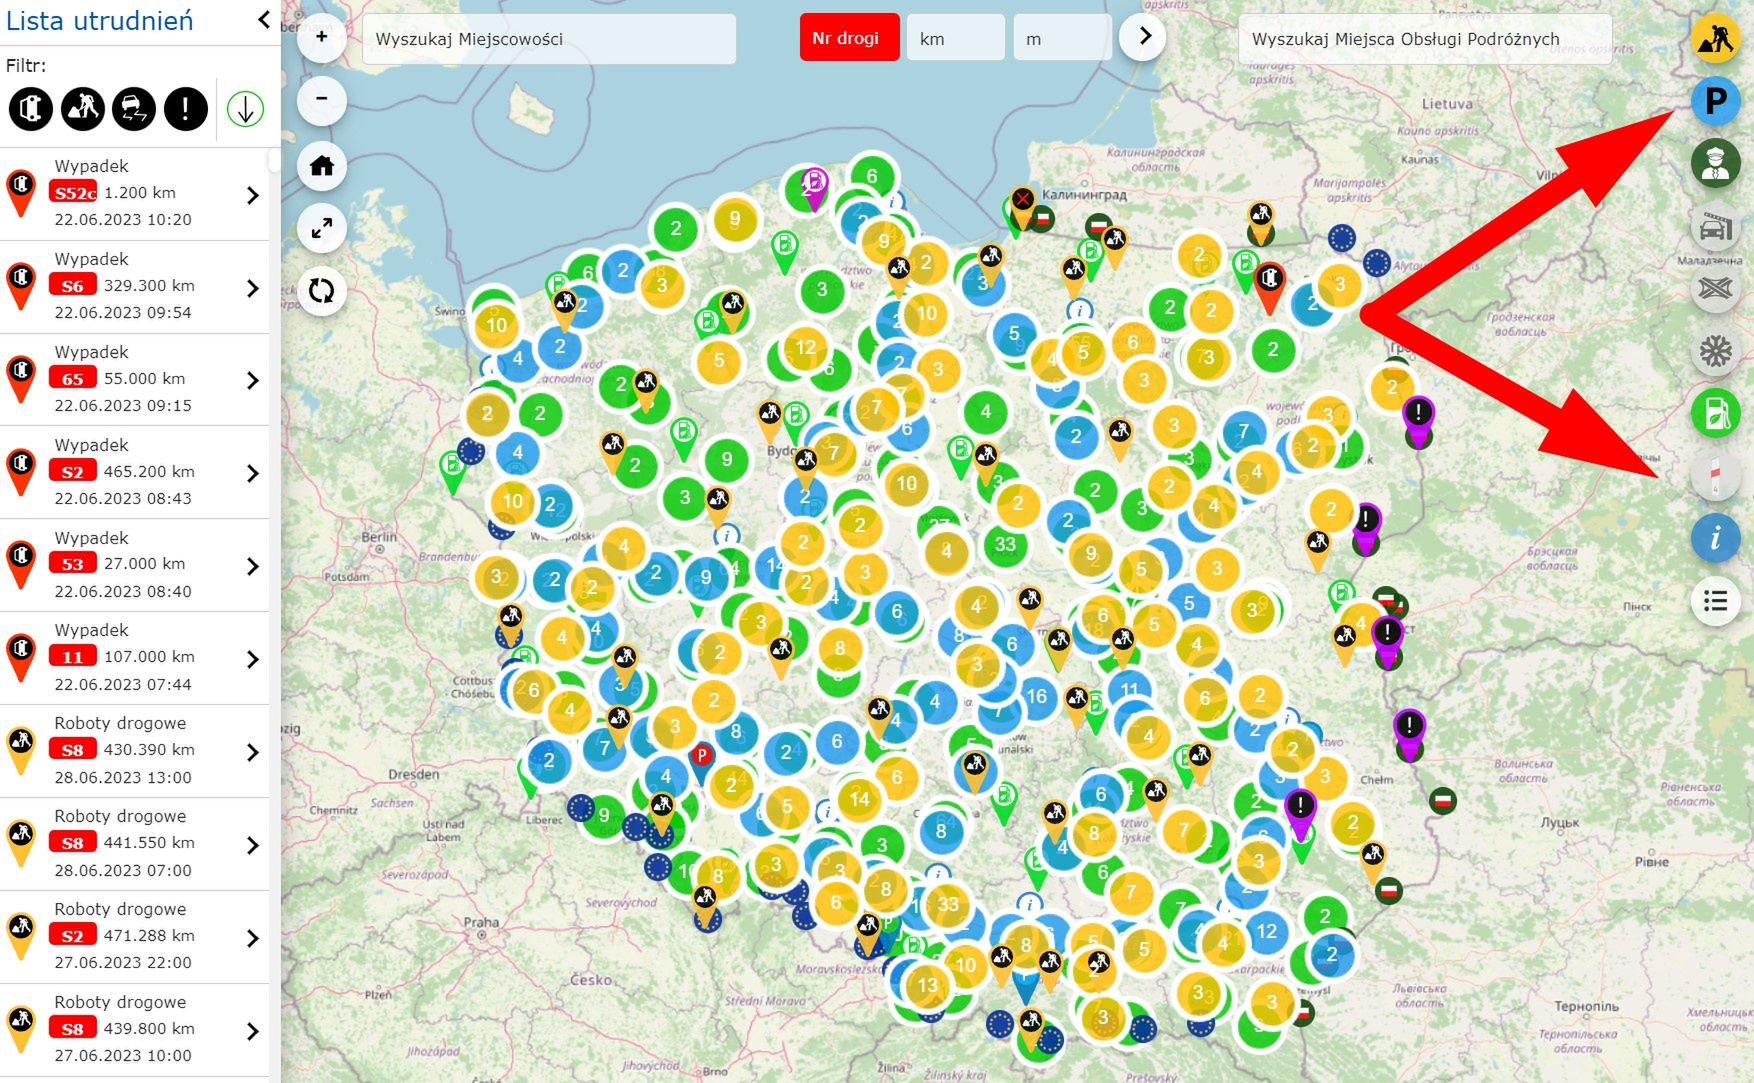Toggle the exclamation warning filter
The image size is (1754, 1083).
[x=184, y=110]
